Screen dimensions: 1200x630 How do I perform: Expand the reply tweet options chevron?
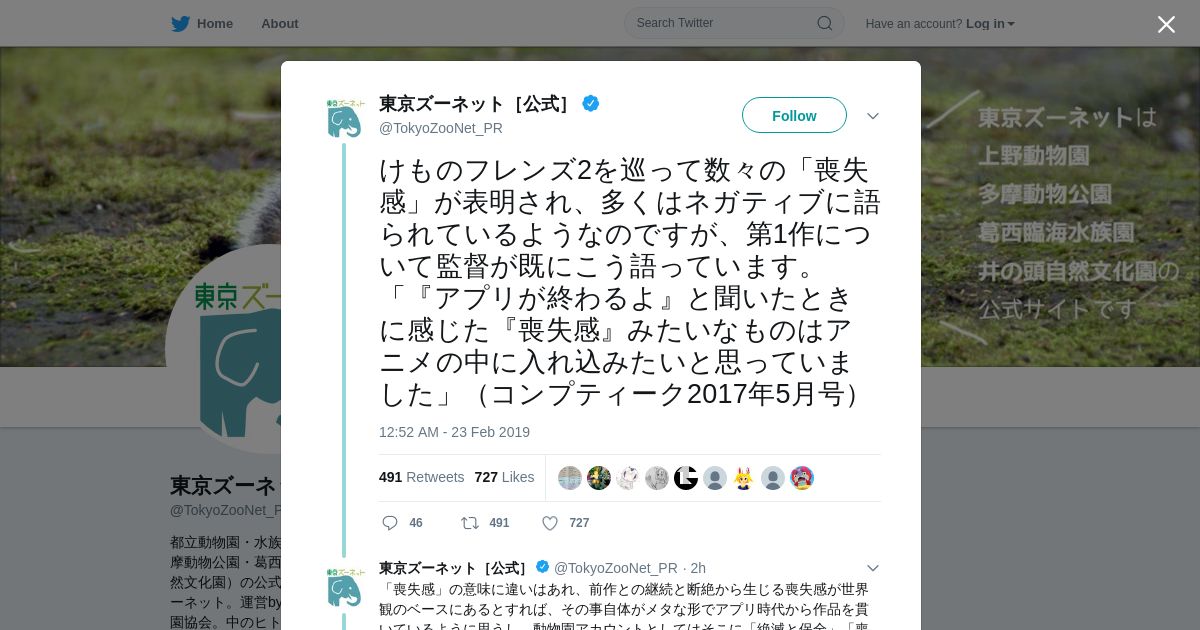pos(873,568)
